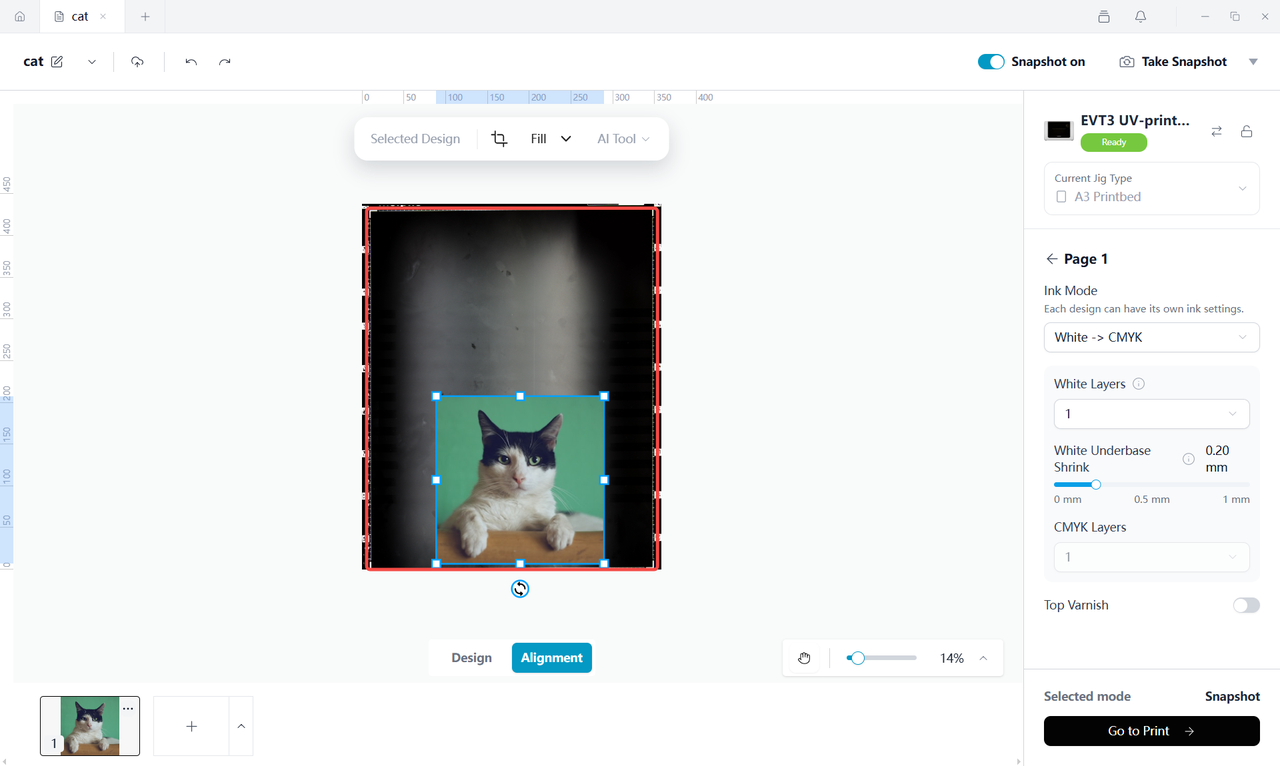Screen dimensions: 1280x766
Task: Click the rotate handle below the cat image
Action: (x=520, y=589)
